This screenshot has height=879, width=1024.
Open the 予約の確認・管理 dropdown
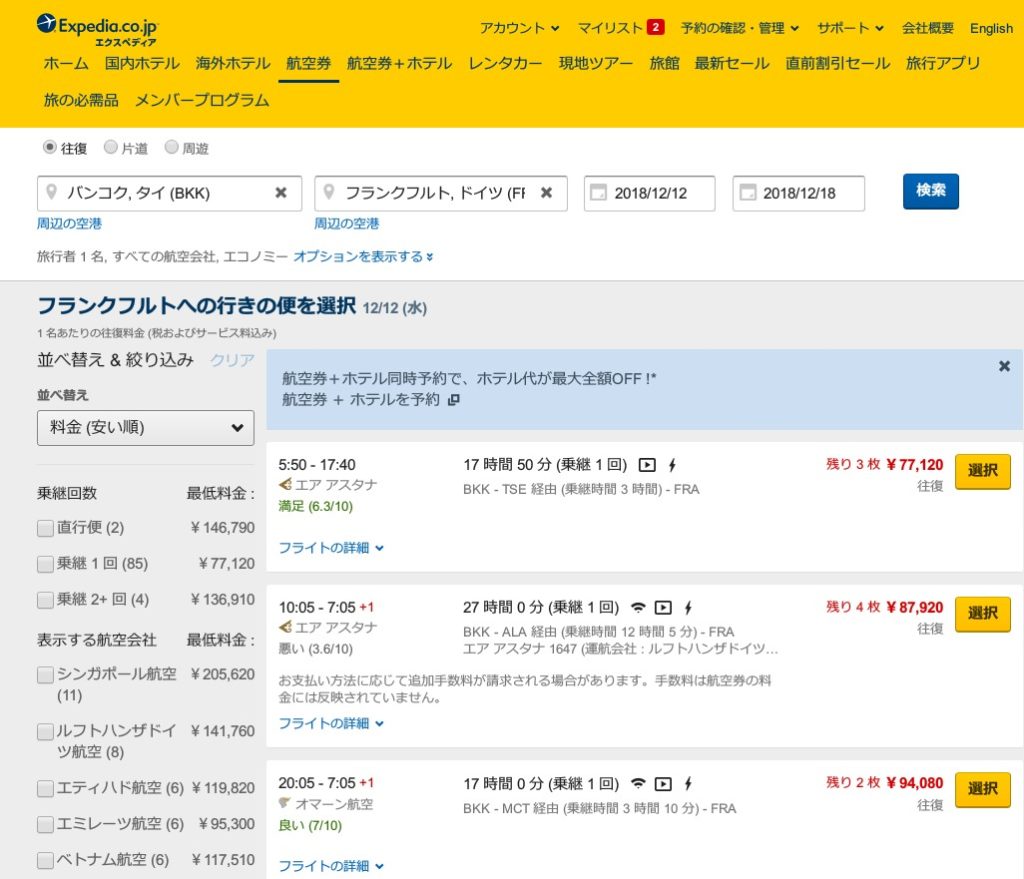click(x=740, y=28)
